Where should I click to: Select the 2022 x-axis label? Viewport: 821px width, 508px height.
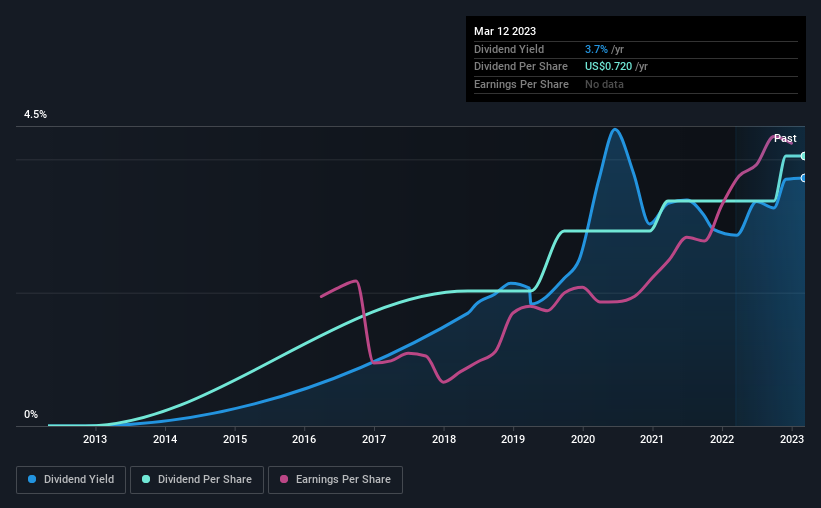tap(722, 439)
